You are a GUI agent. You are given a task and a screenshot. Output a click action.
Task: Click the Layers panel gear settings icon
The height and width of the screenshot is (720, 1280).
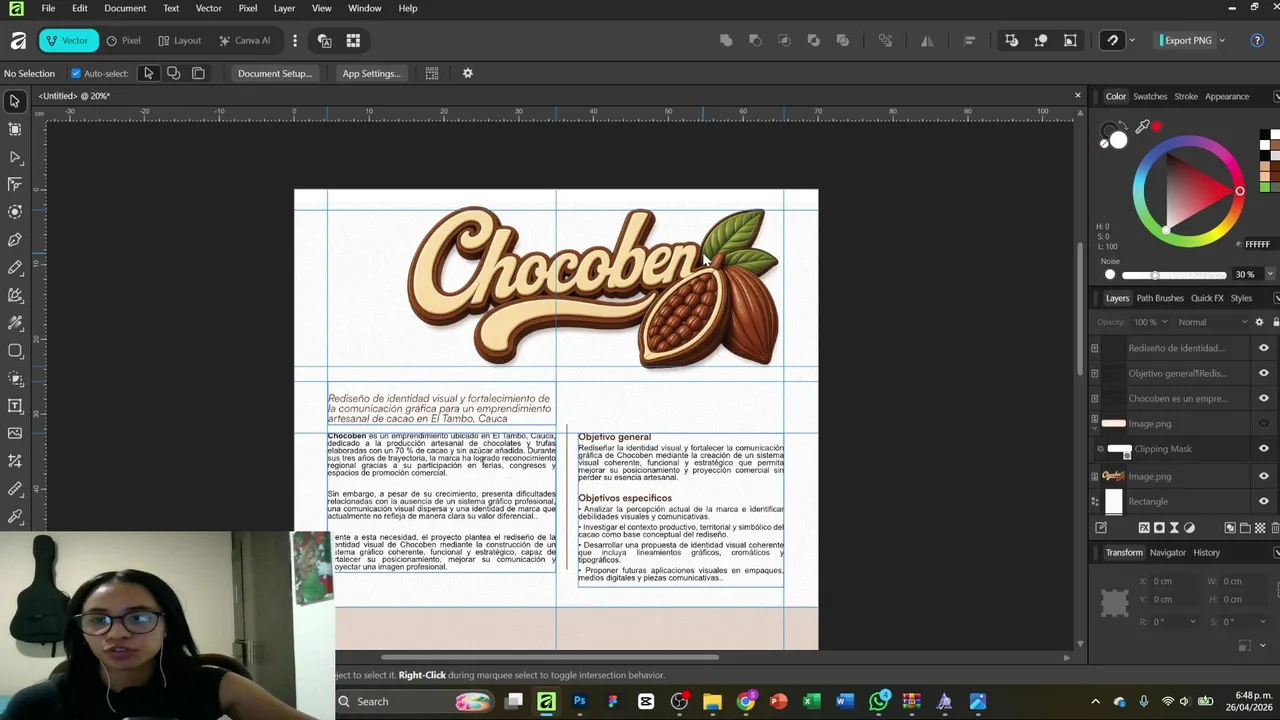tap(1259, 322)
